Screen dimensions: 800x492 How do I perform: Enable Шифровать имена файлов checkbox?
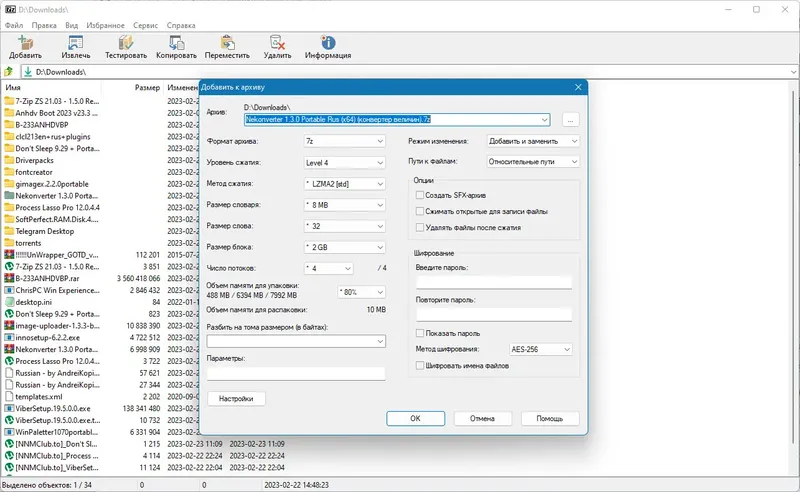[419, 365]
